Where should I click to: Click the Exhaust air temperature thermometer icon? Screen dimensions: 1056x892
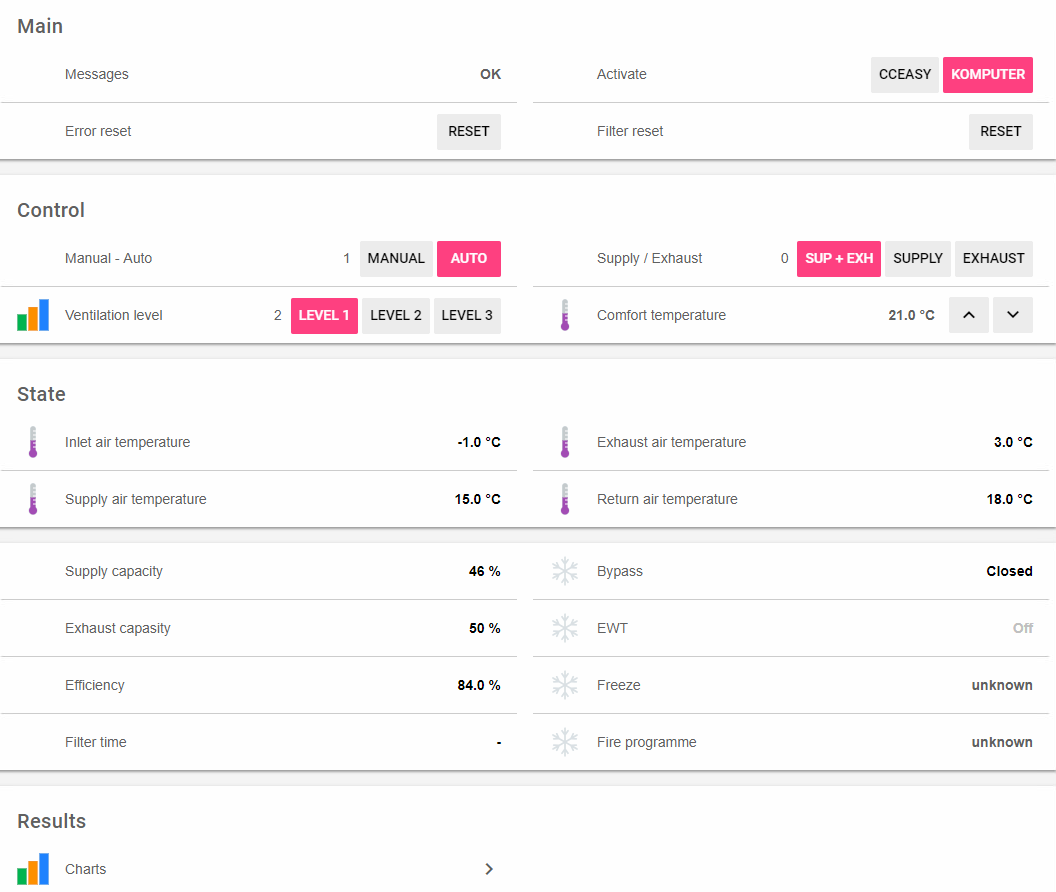pyautogui.click(x=565, y=442)
